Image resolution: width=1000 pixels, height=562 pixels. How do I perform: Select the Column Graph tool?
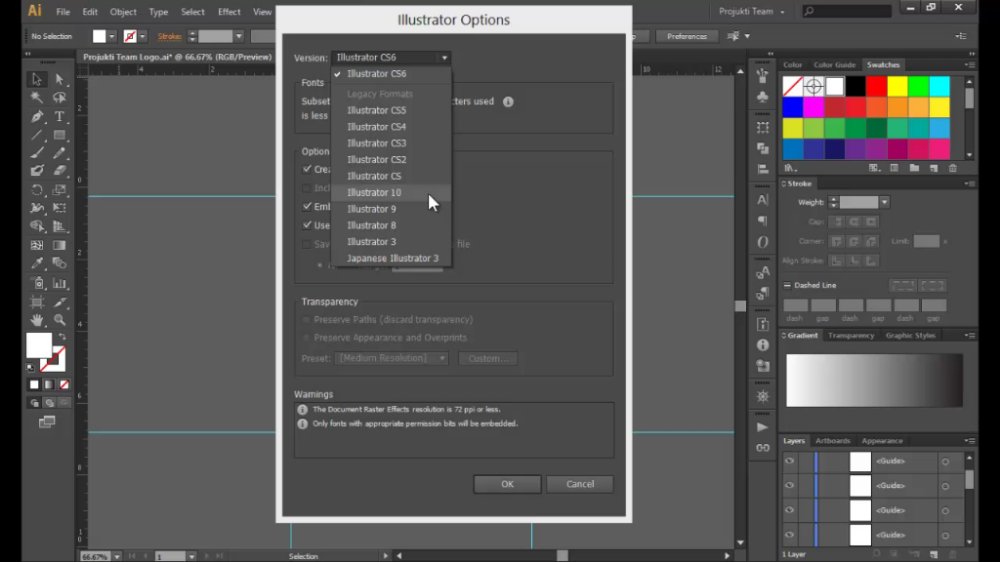pyautogui.click(x=59, y=283)
